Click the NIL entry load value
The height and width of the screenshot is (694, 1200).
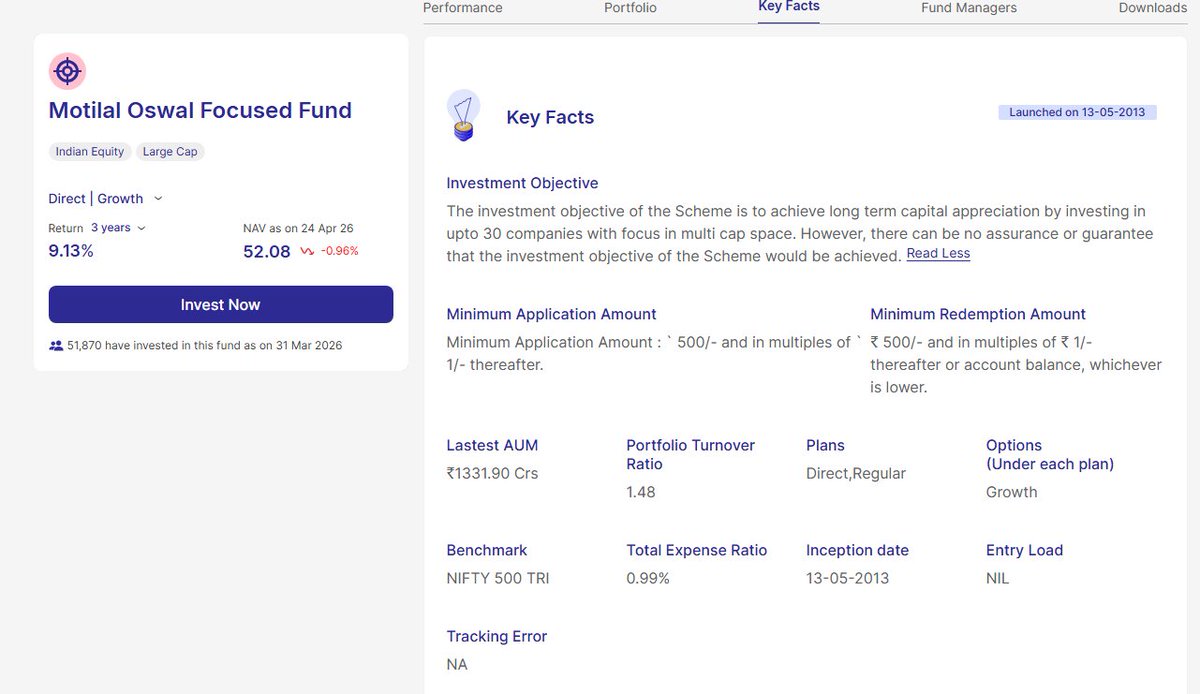coord(998,578)
